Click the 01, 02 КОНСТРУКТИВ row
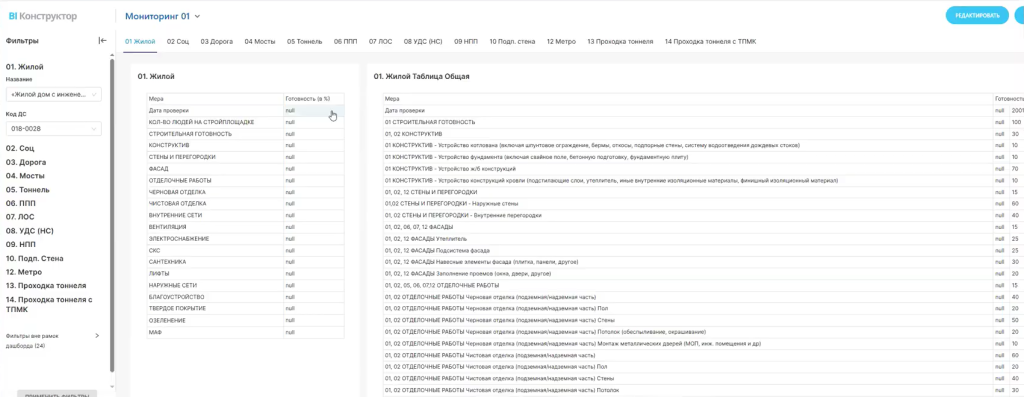The image size is (1024, 397). coord(703,135)
